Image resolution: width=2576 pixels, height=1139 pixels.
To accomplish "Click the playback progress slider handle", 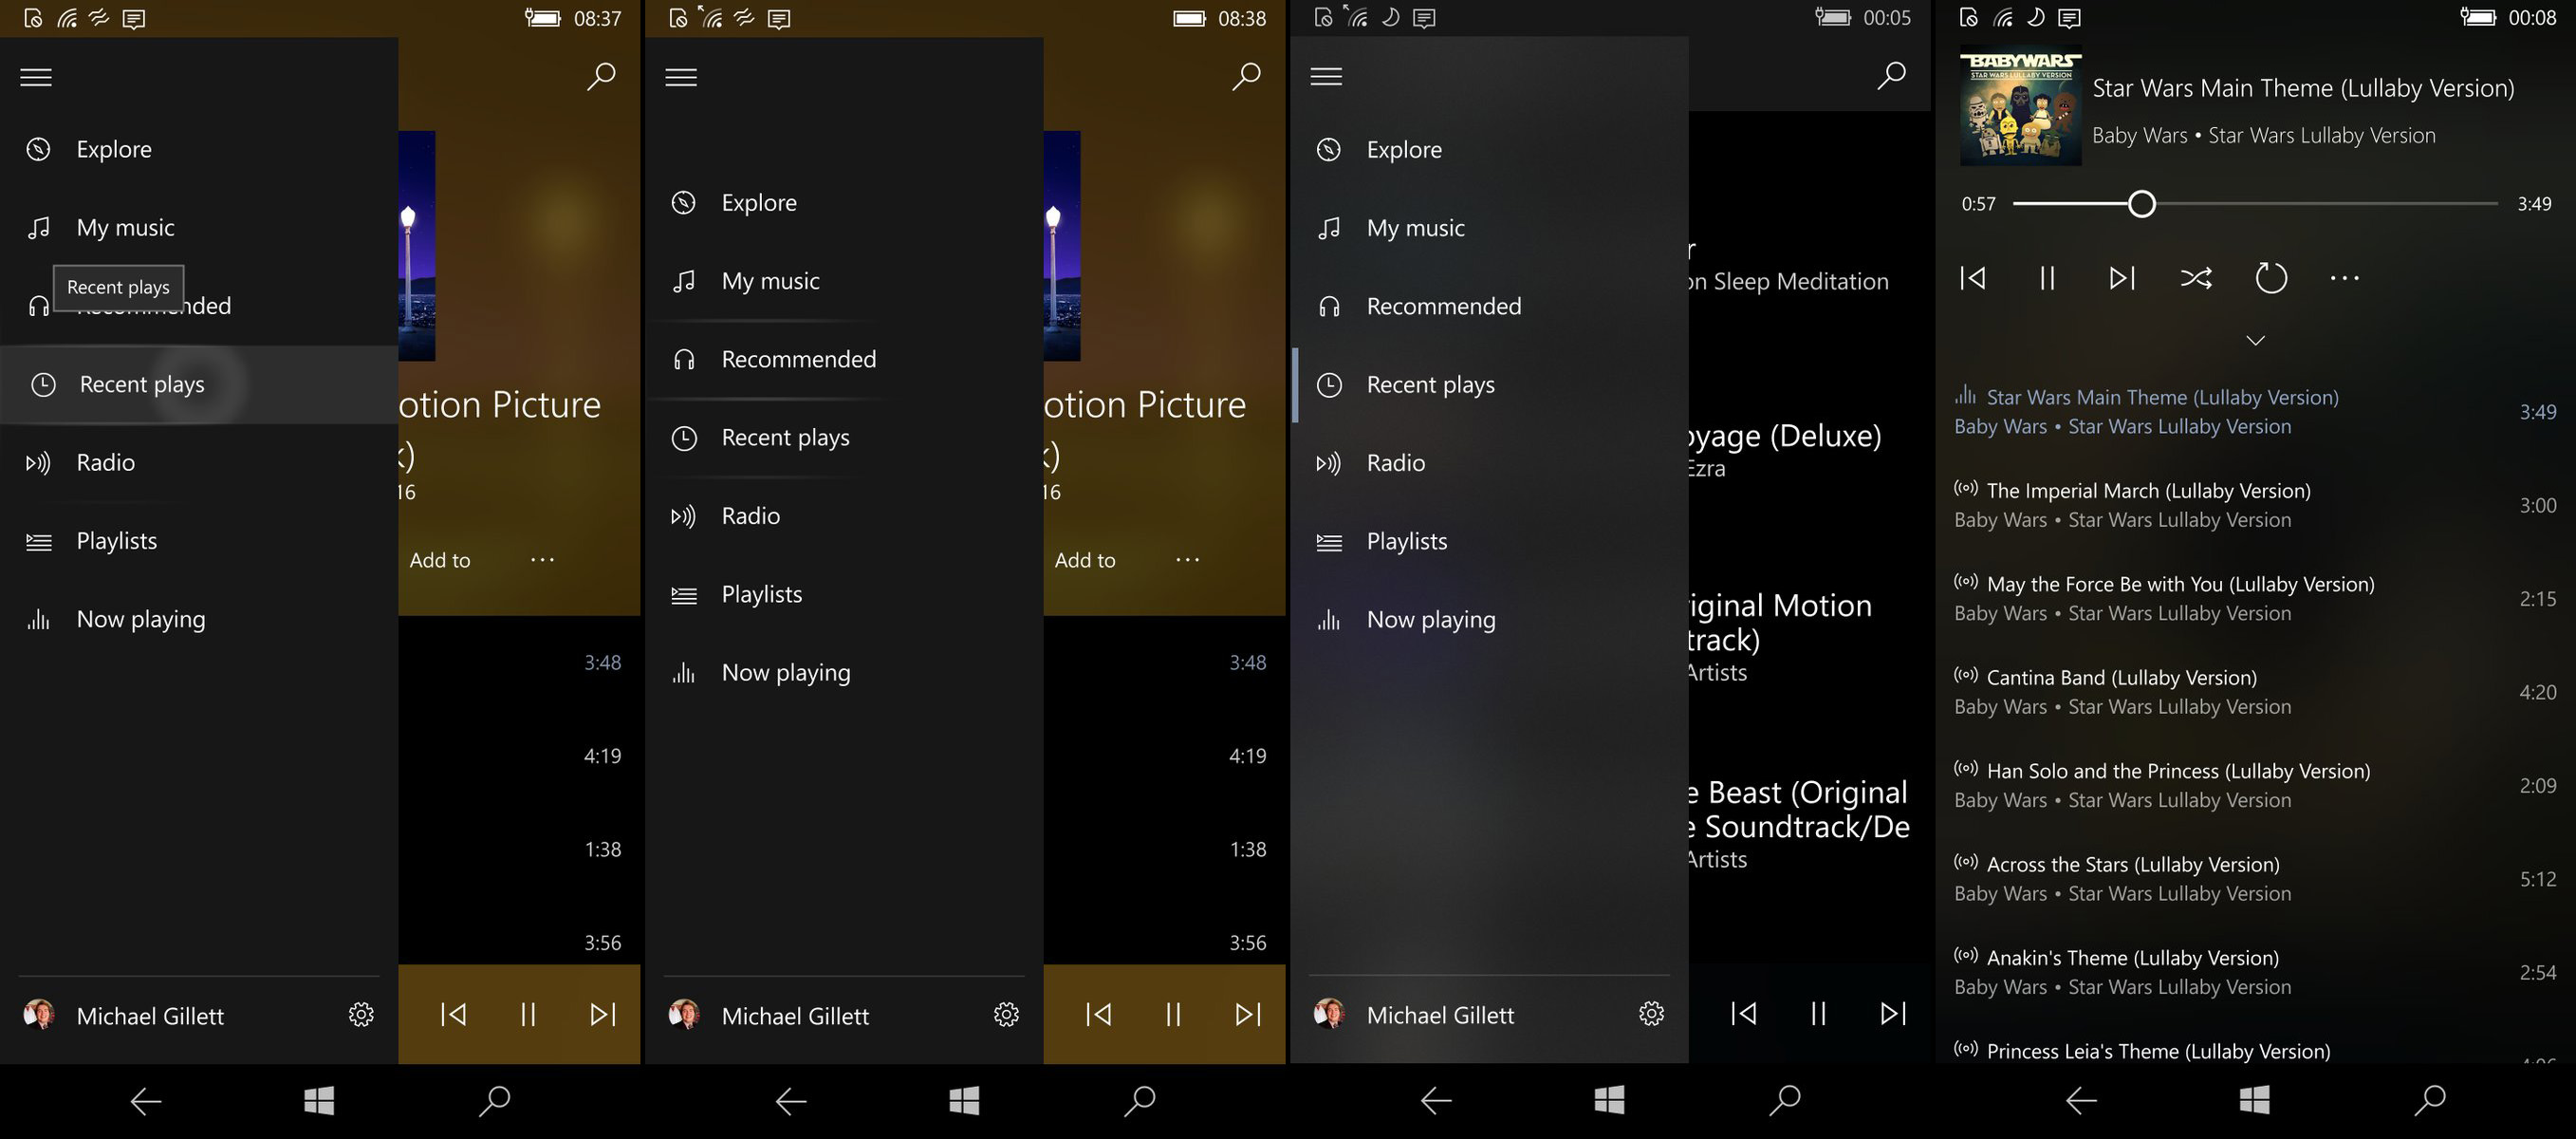I will click(x=2141, y=204).
